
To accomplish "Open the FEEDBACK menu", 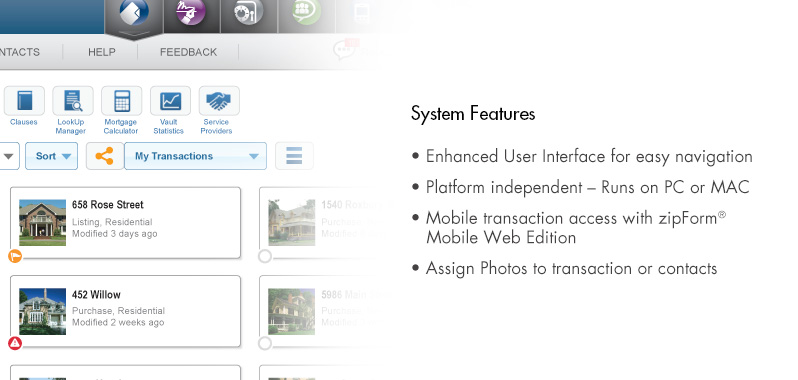I will tap(188, 52).
